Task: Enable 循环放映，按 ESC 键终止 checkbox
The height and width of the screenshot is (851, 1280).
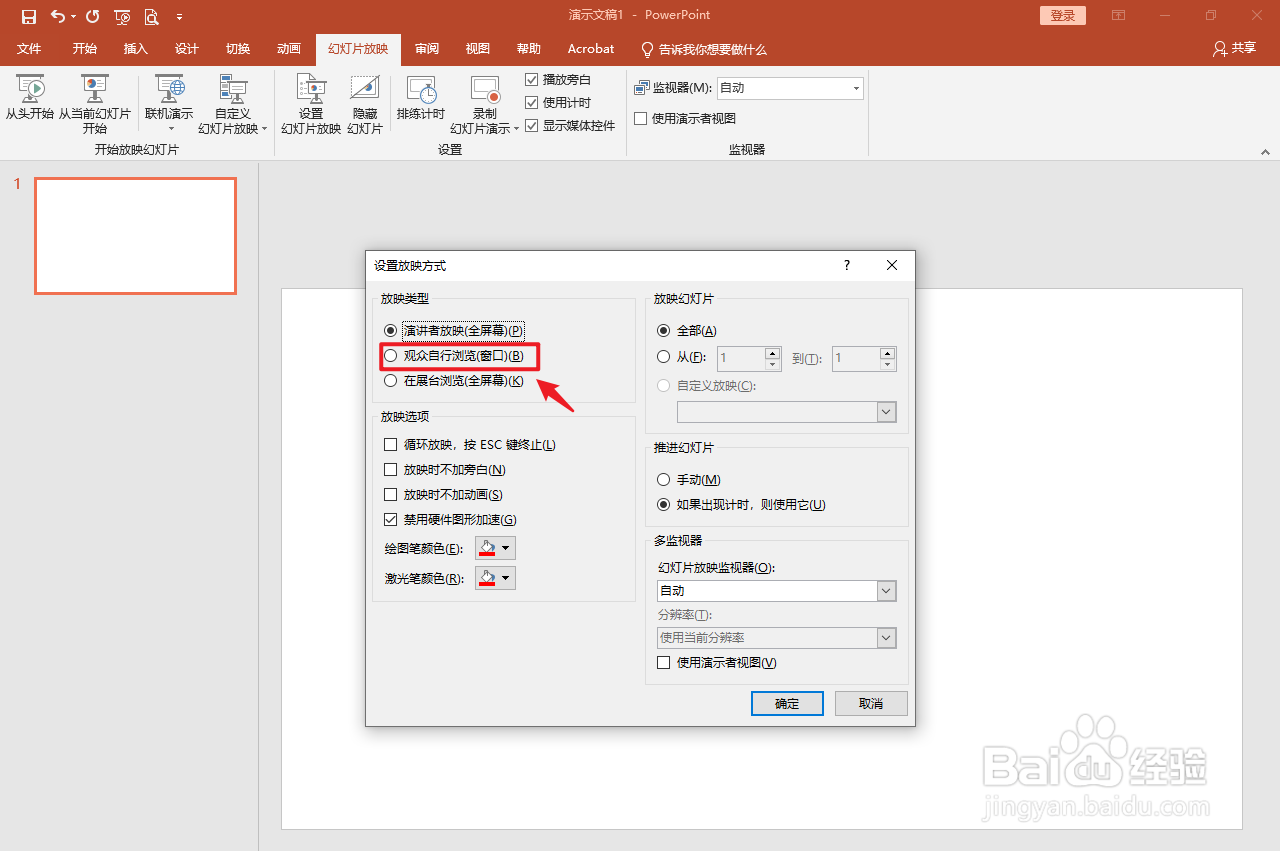Action: point(391,444)
